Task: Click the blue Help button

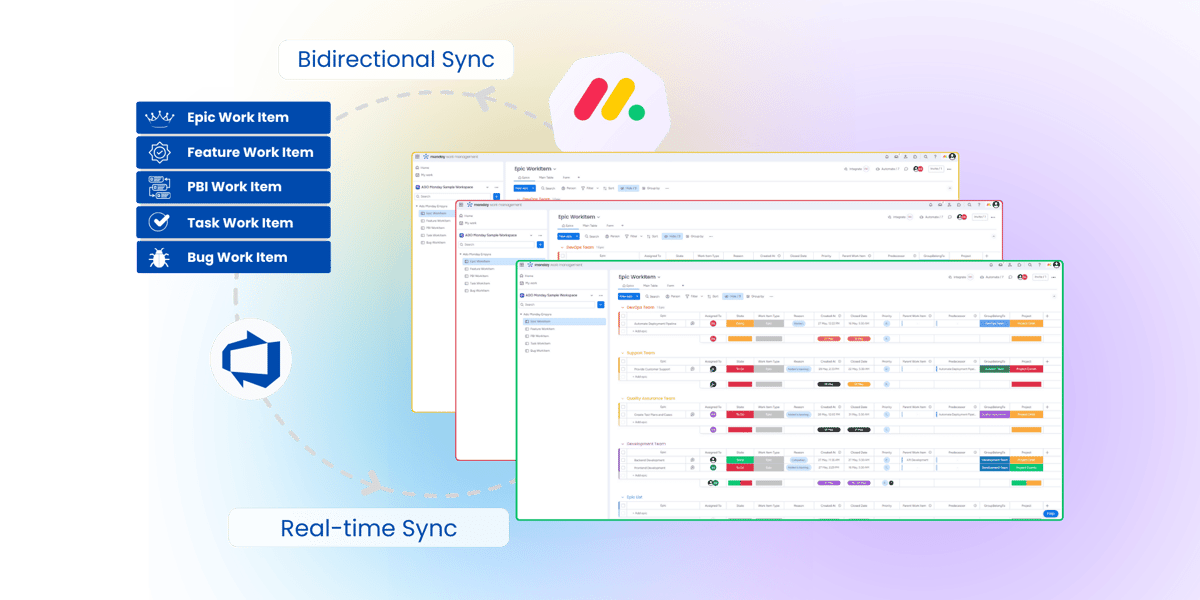Action: pos(1050,513)
